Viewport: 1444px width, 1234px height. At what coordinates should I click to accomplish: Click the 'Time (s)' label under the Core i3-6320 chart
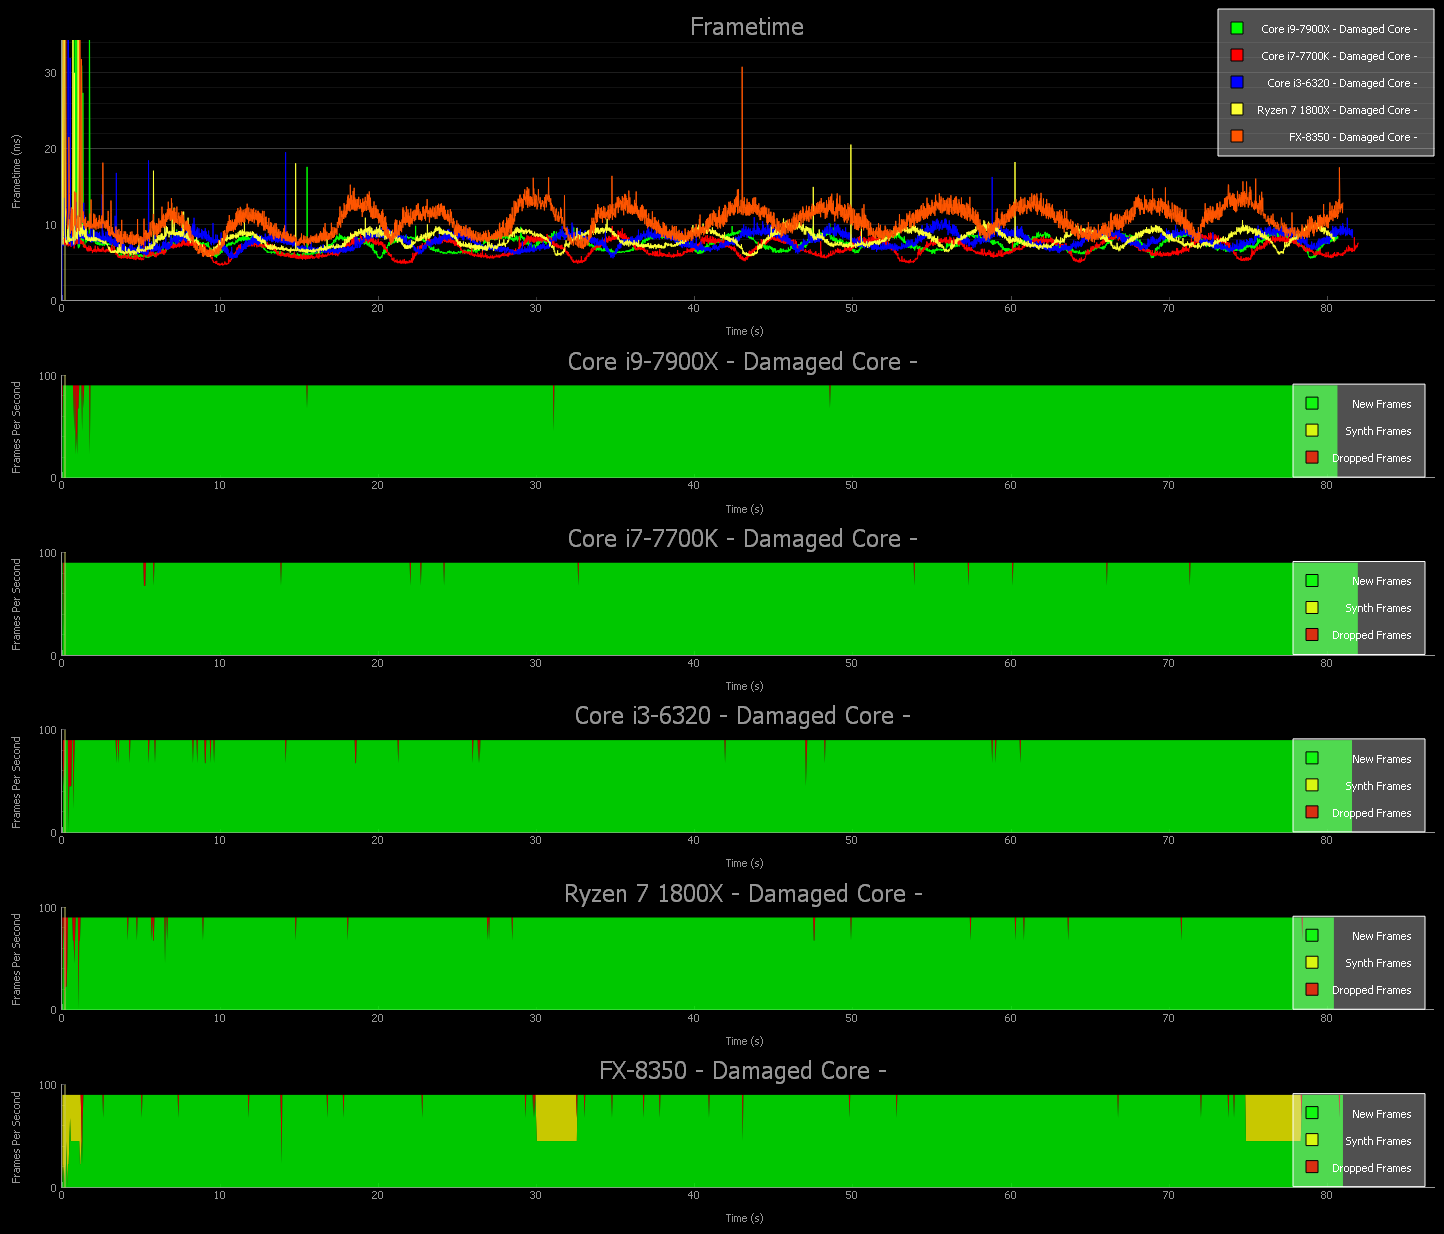(x=744, y=863)
